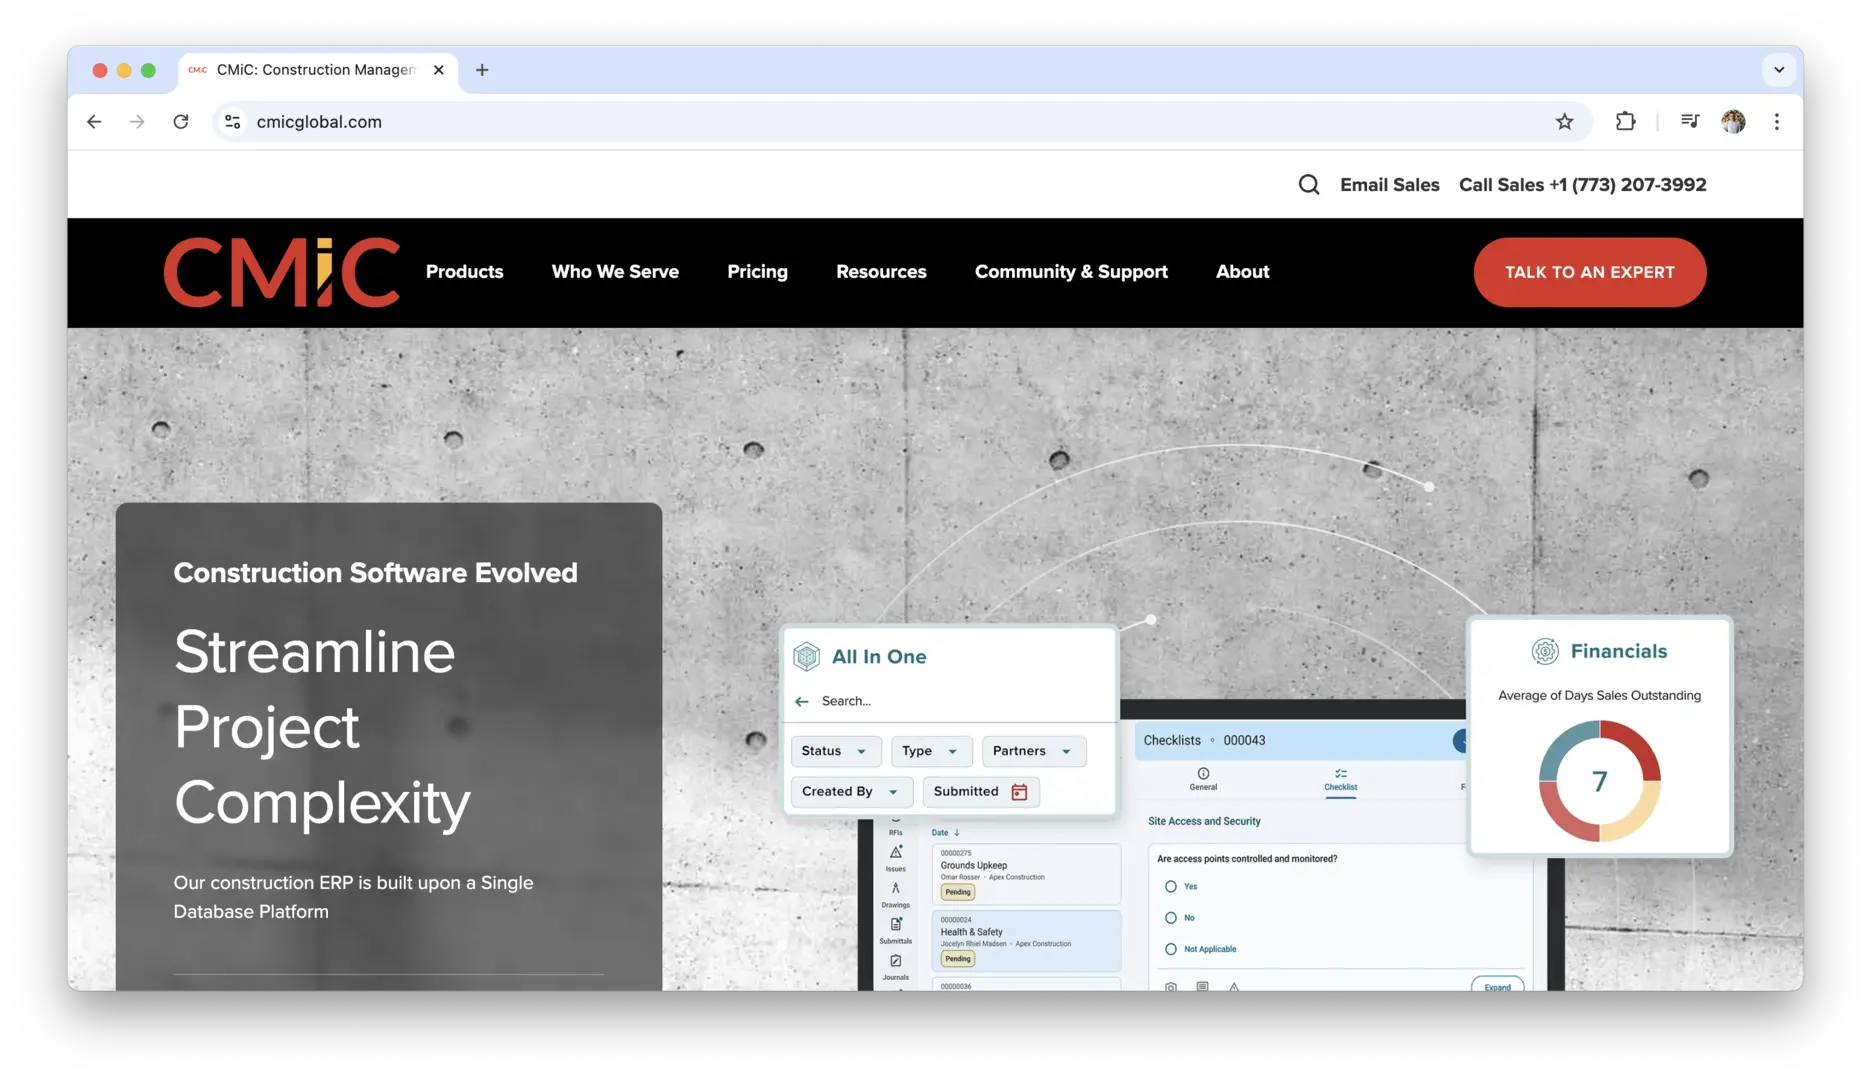This screenshot has width=1871, height=1080.
Task: Open the Products menu
Action: (x=464, y=272)
